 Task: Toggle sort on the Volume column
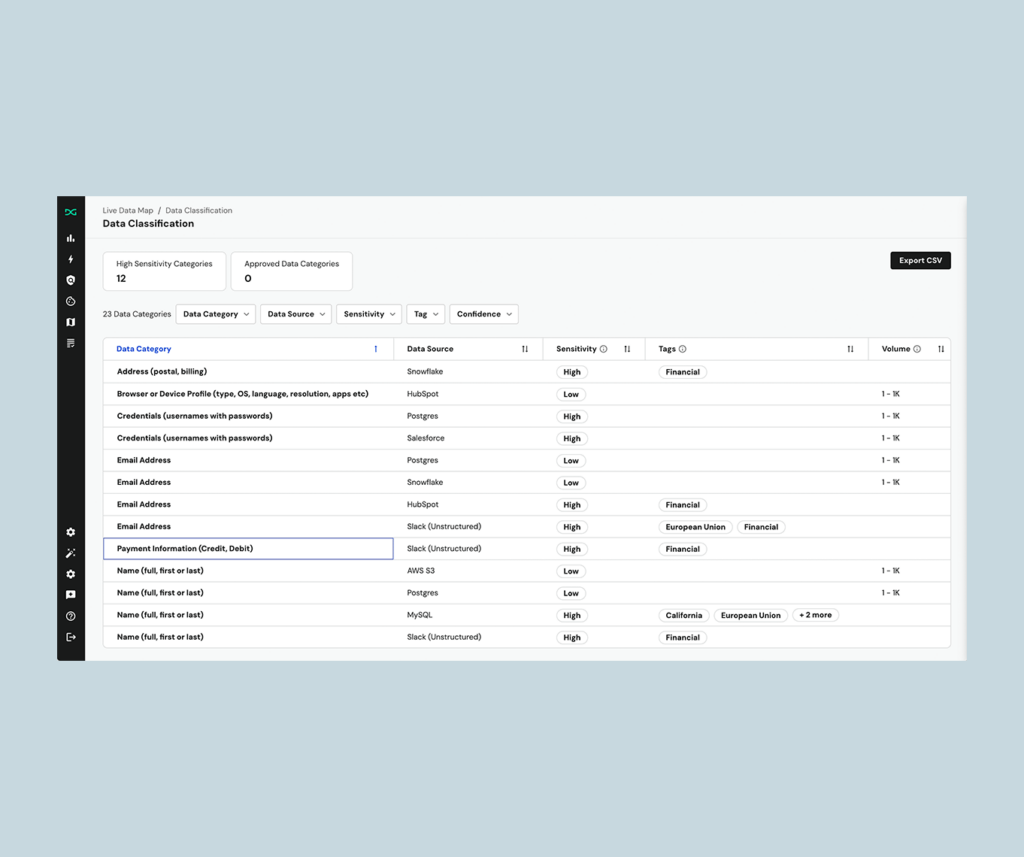tap(941, 349)
